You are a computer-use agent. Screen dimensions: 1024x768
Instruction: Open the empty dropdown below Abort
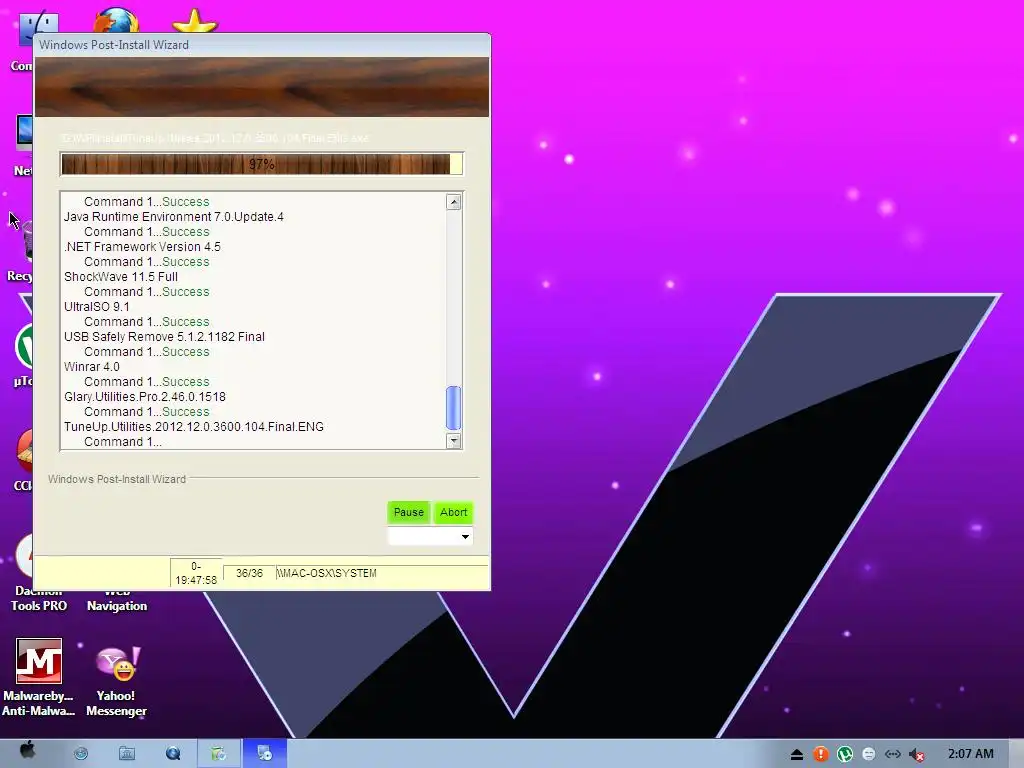tap(430, 536)
